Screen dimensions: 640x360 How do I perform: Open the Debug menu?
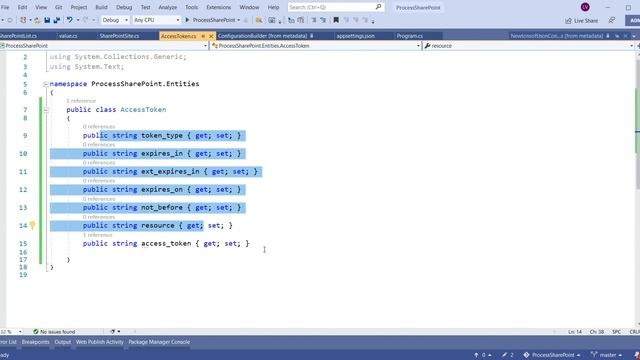124,7
